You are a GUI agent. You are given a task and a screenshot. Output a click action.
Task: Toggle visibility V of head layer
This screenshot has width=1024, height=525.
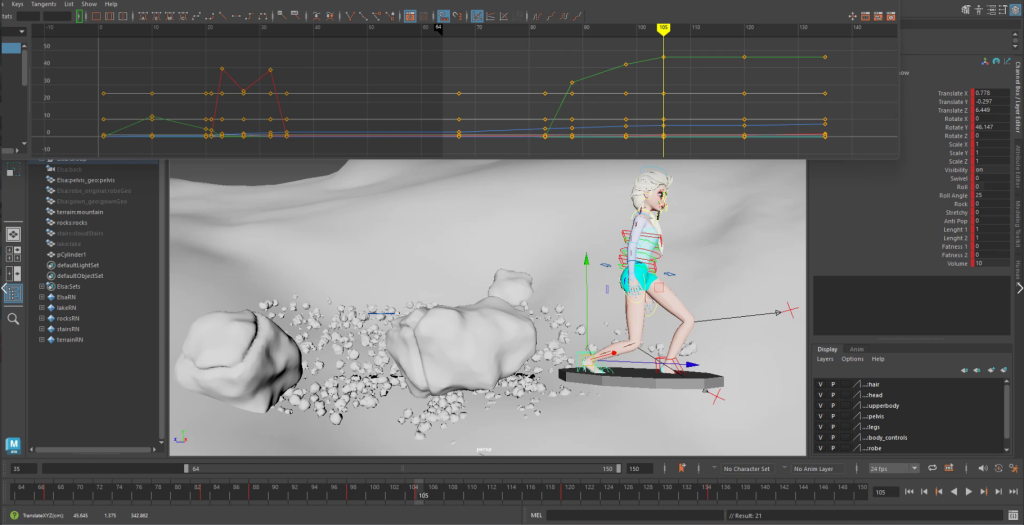click(820, 395)
